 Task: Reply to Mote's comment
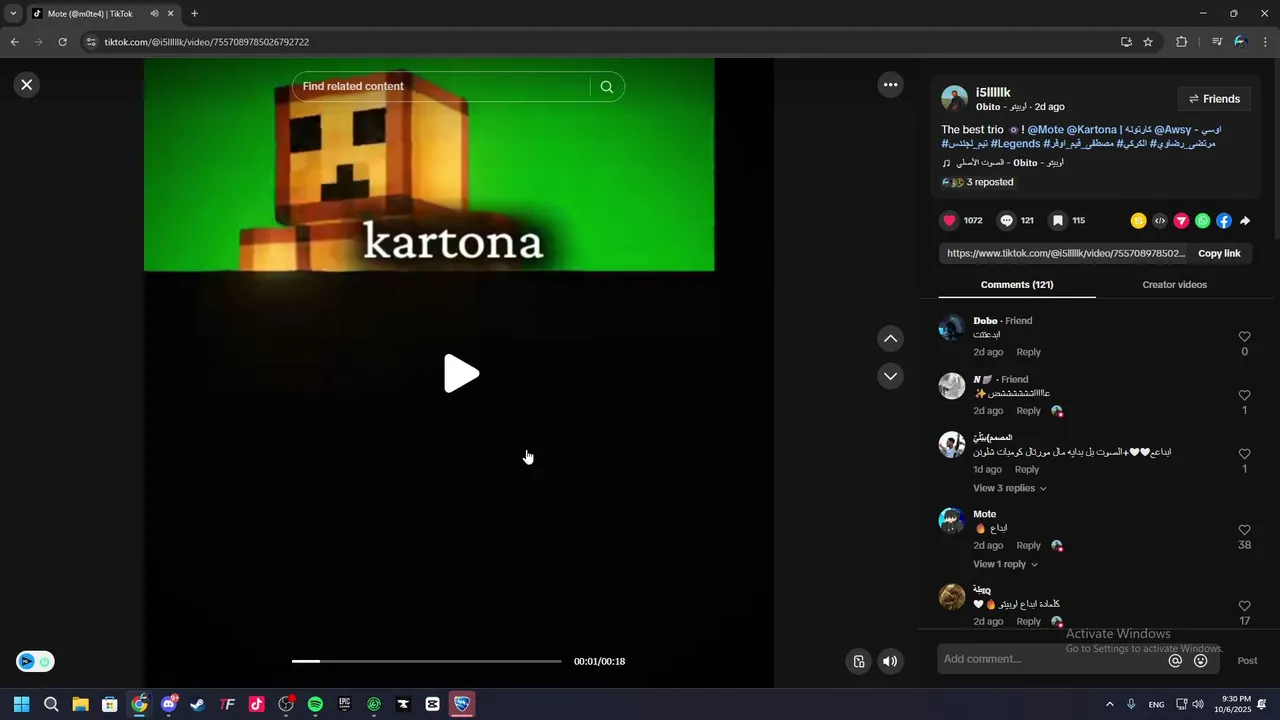pos(1028,546)
